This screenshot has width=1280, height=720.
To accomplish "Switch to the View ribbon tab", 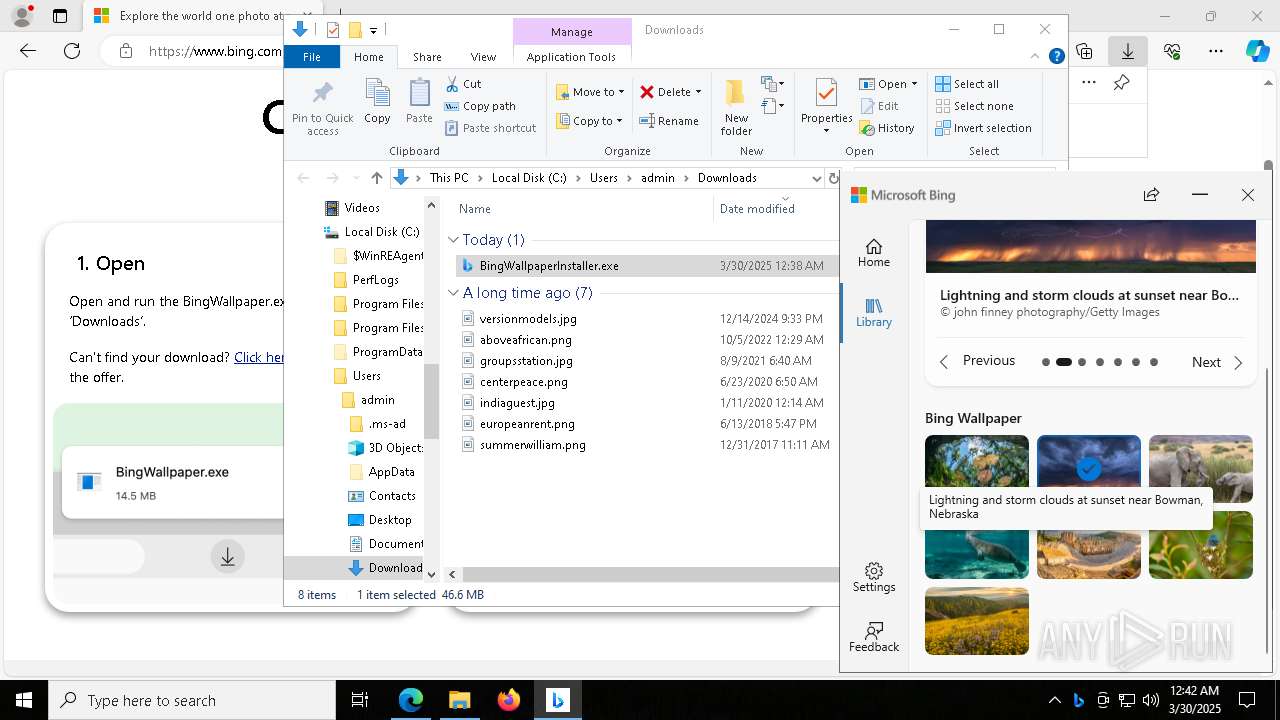I will [483, 57].
